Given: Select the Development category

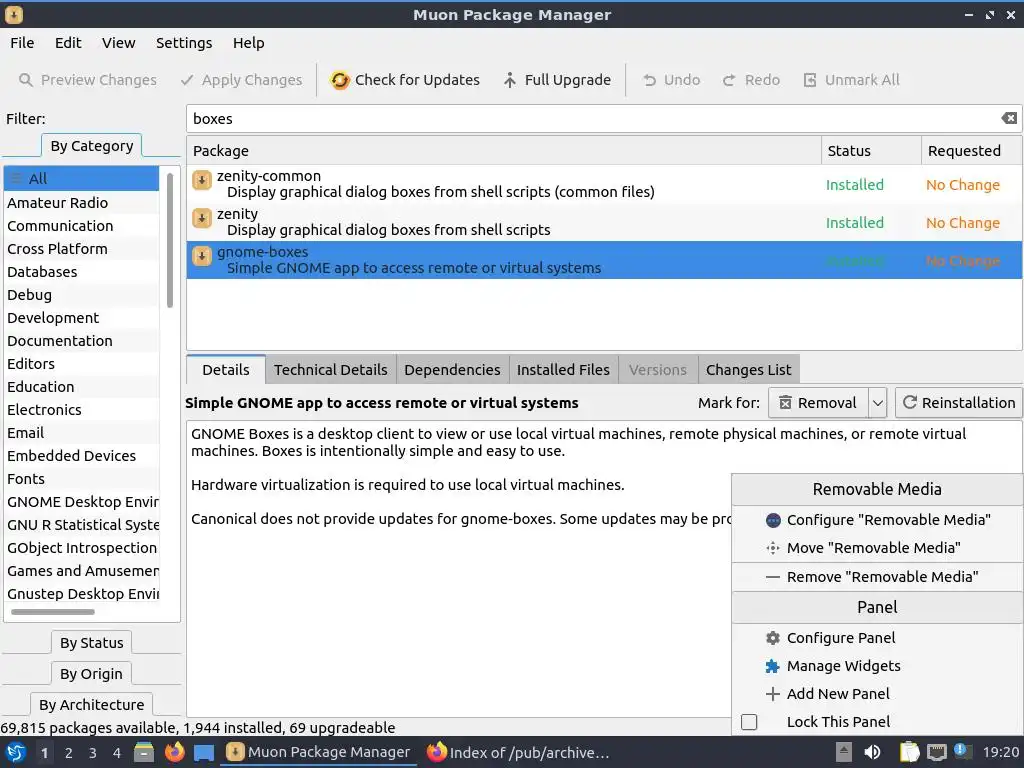Looking at the screenshot, I should point(81,317).
